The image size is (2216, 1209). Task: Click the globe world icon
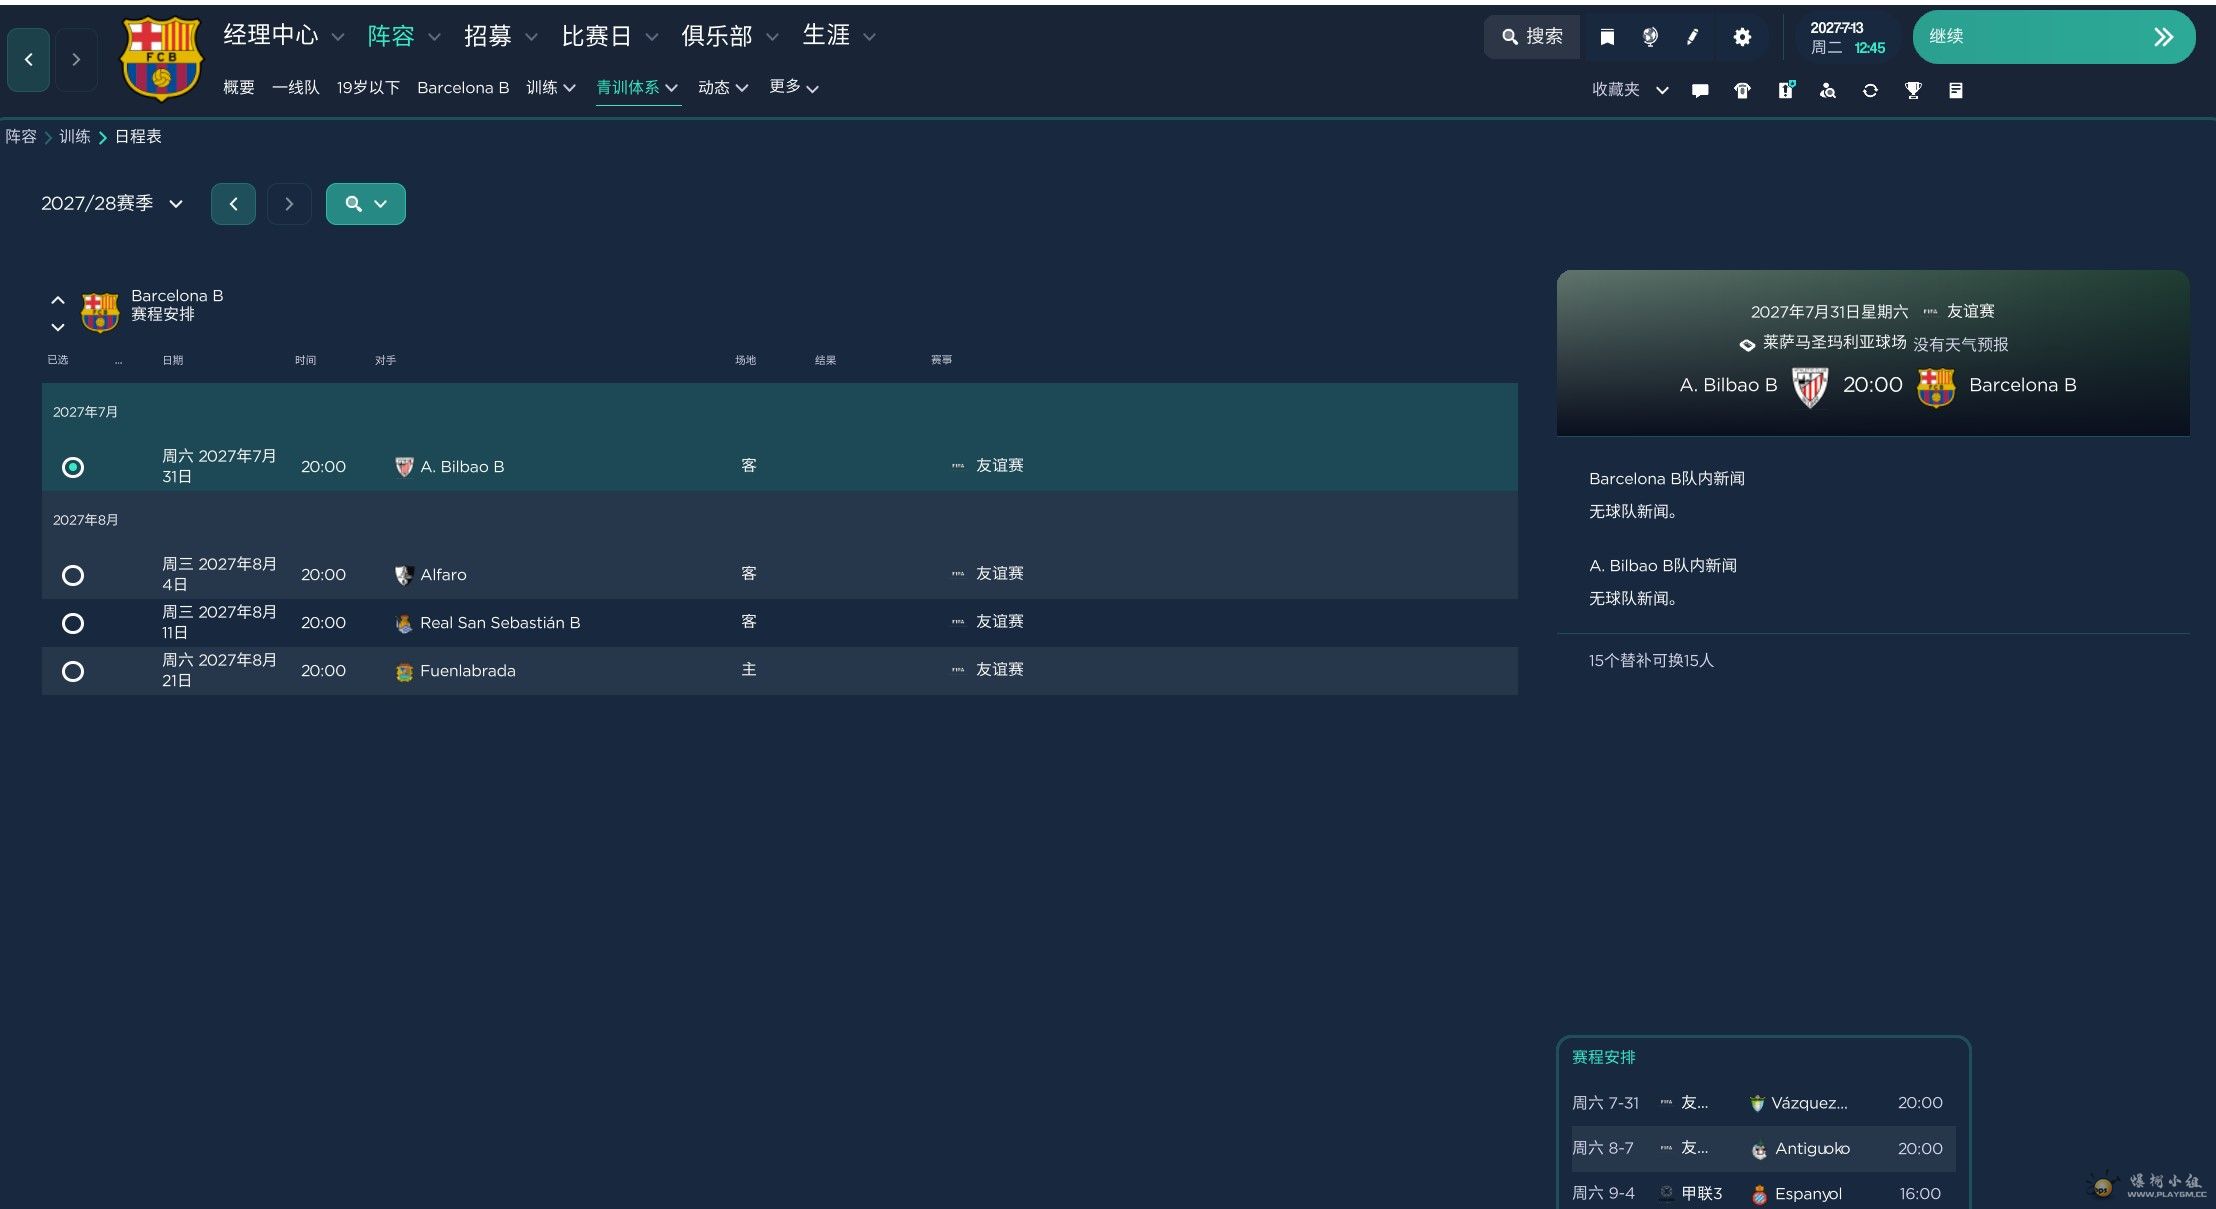[x=1650, y=37]
